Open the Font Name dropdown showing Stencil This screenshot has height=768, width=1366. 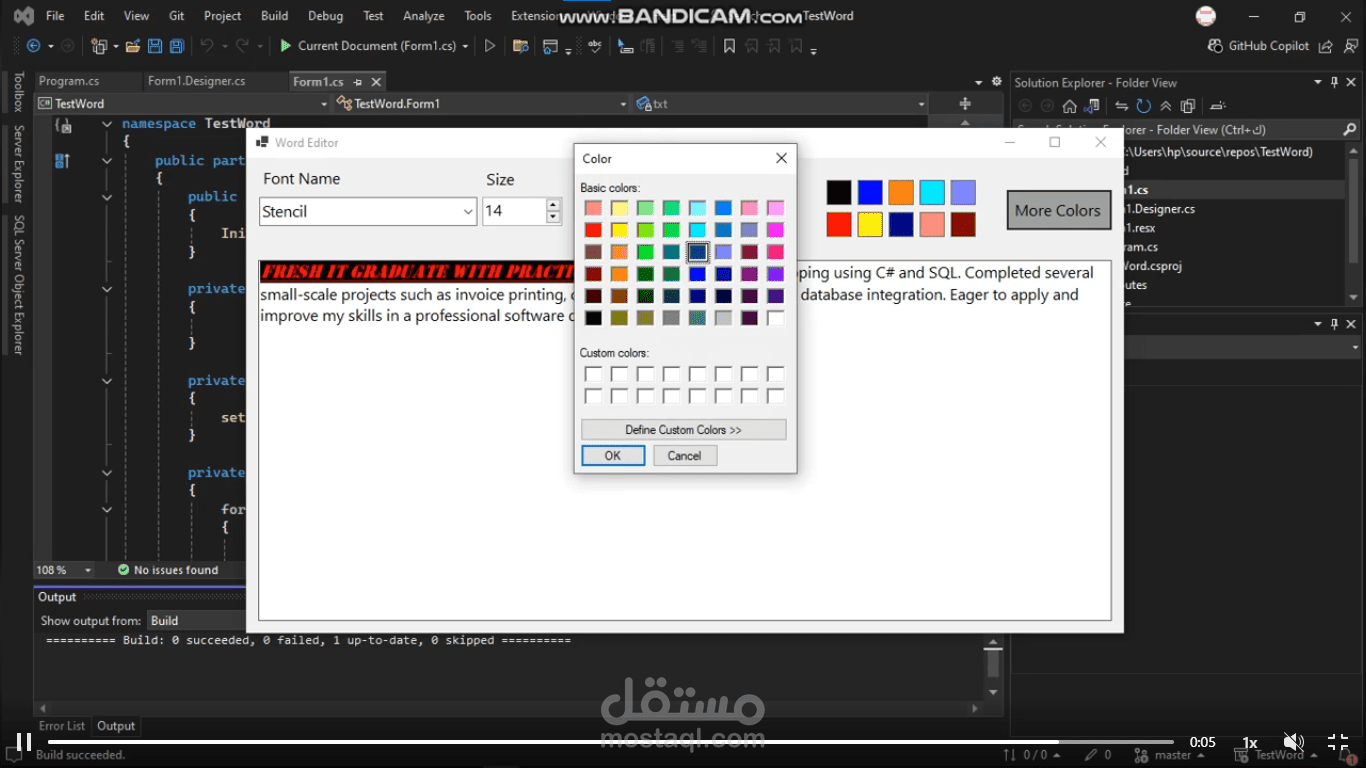pyautogui.click(x=468, y=212)
